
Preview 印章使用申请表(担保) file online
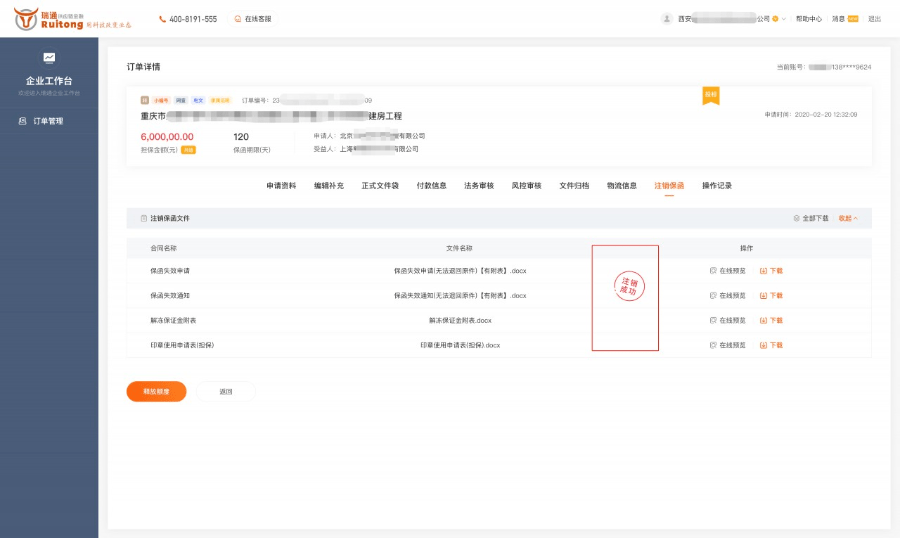727,345
